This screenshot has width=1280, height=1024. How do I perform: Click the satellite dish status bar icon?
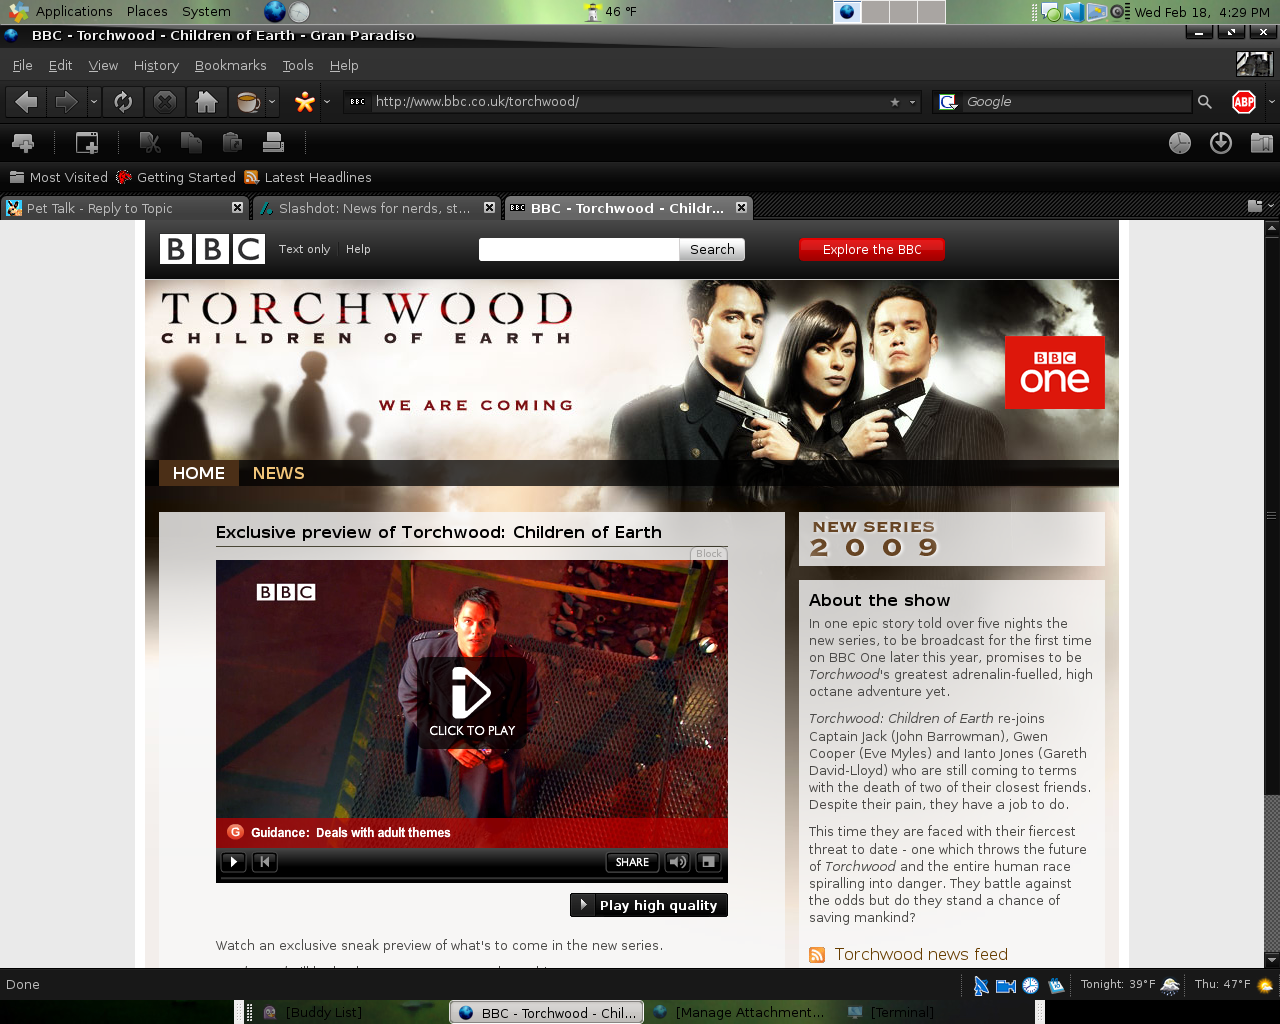pyautogui.click(x=981, y=986)
